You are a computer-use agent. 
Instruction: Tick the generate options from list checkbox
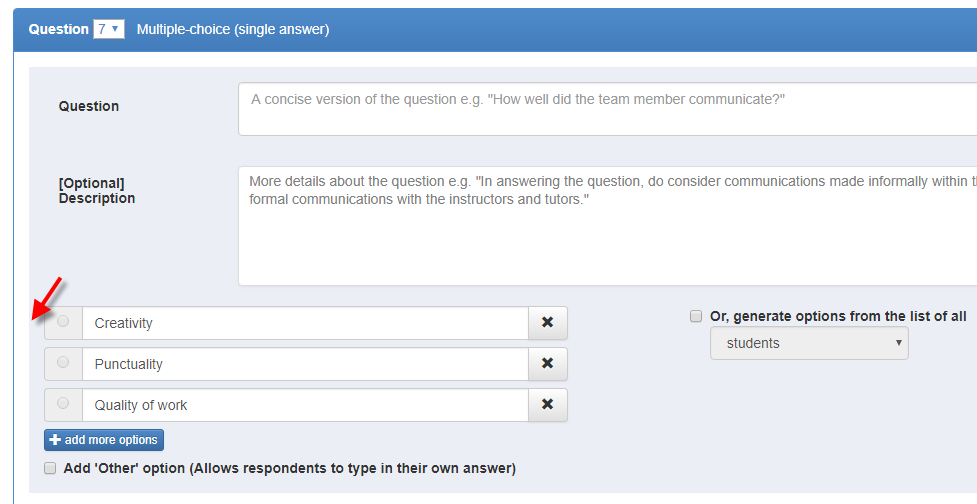click(x=696, y=316)
